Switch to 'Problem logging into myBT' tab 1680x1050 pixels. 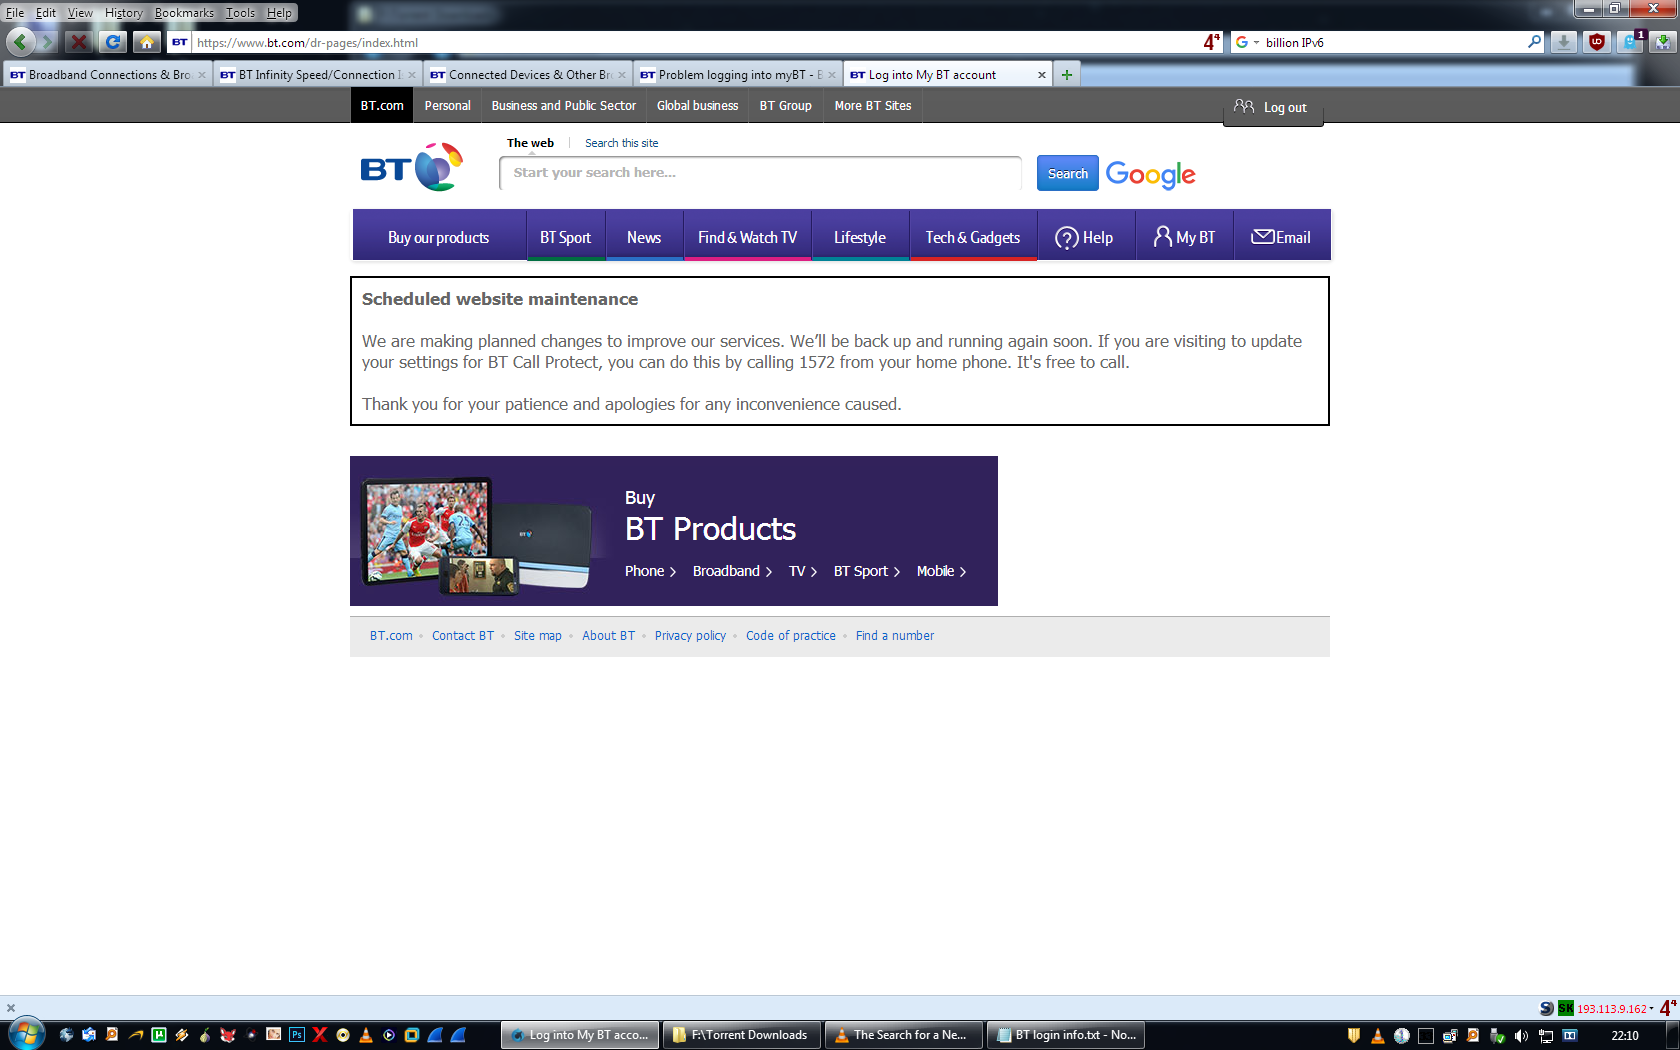click(736, 75)
